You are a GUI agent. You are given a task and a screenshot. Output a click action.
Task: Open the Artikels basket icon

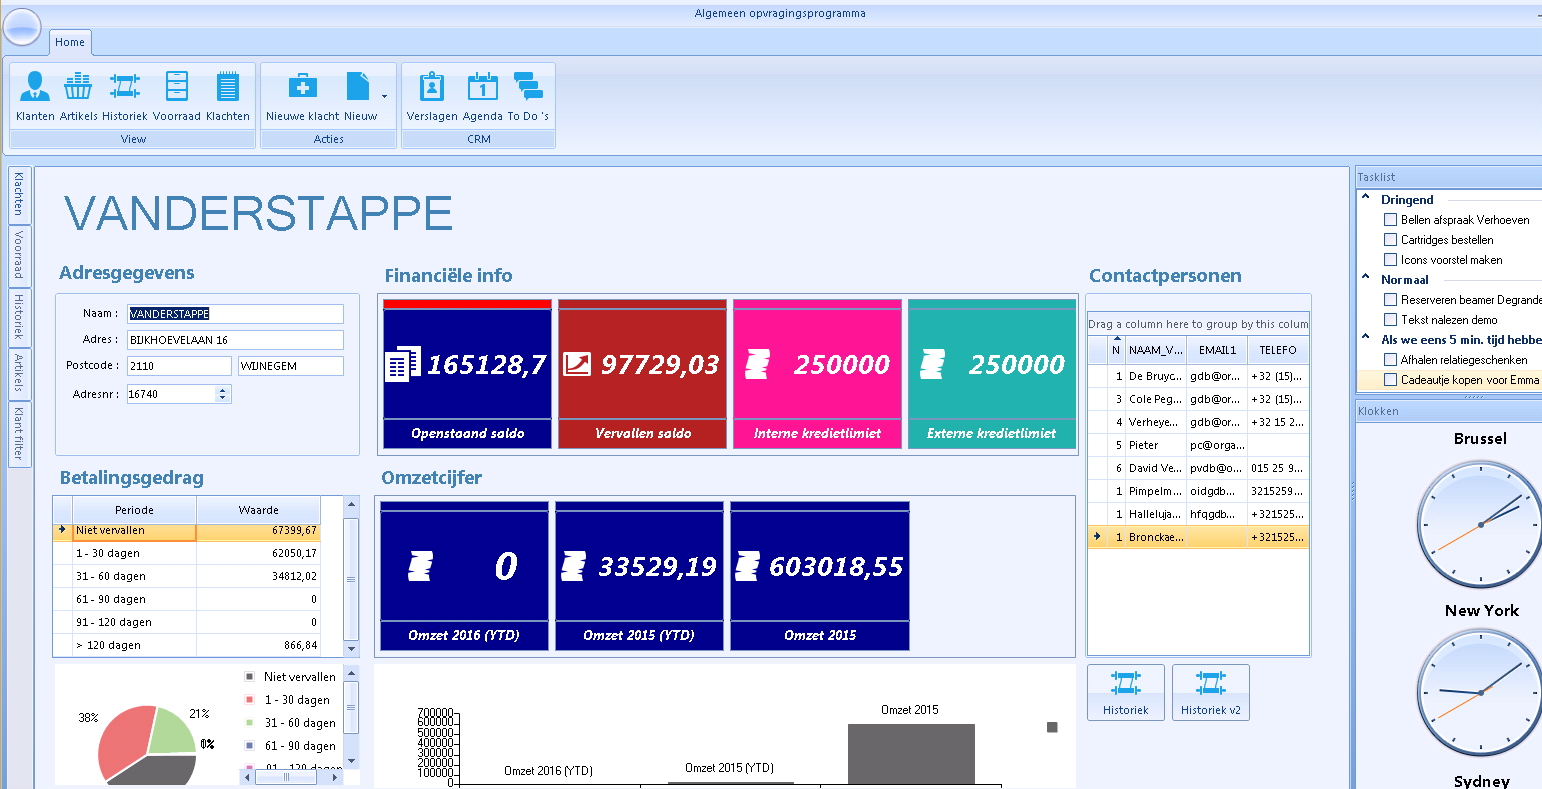(78, 87)
